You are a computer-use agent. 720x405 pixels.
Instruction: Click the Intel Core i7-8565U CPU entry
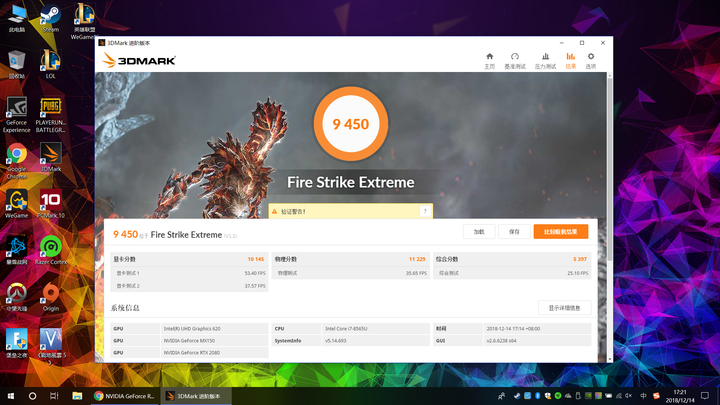click(346, 329)
